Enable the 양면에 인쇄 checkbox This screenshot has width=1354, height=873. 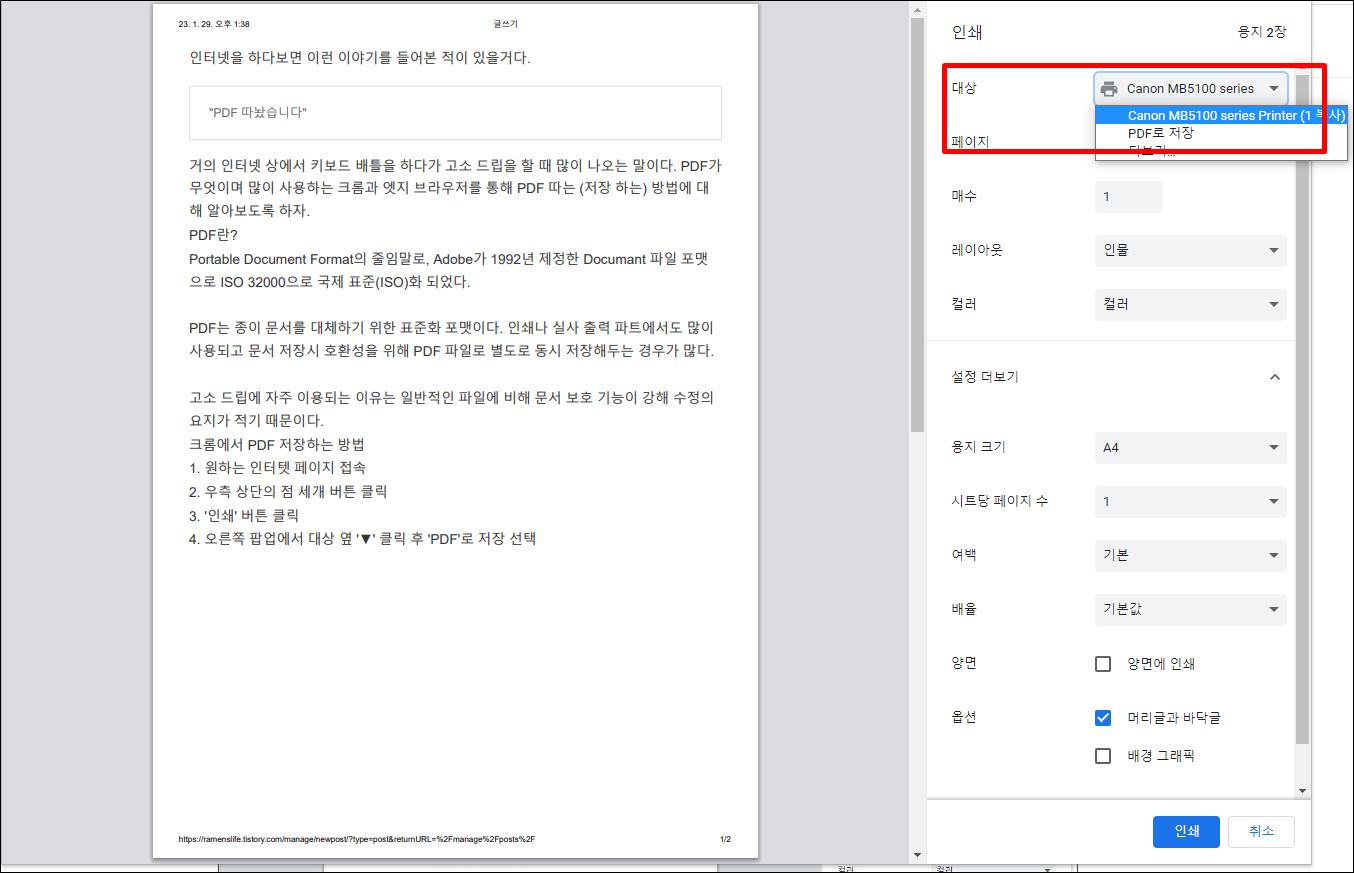1103,664
